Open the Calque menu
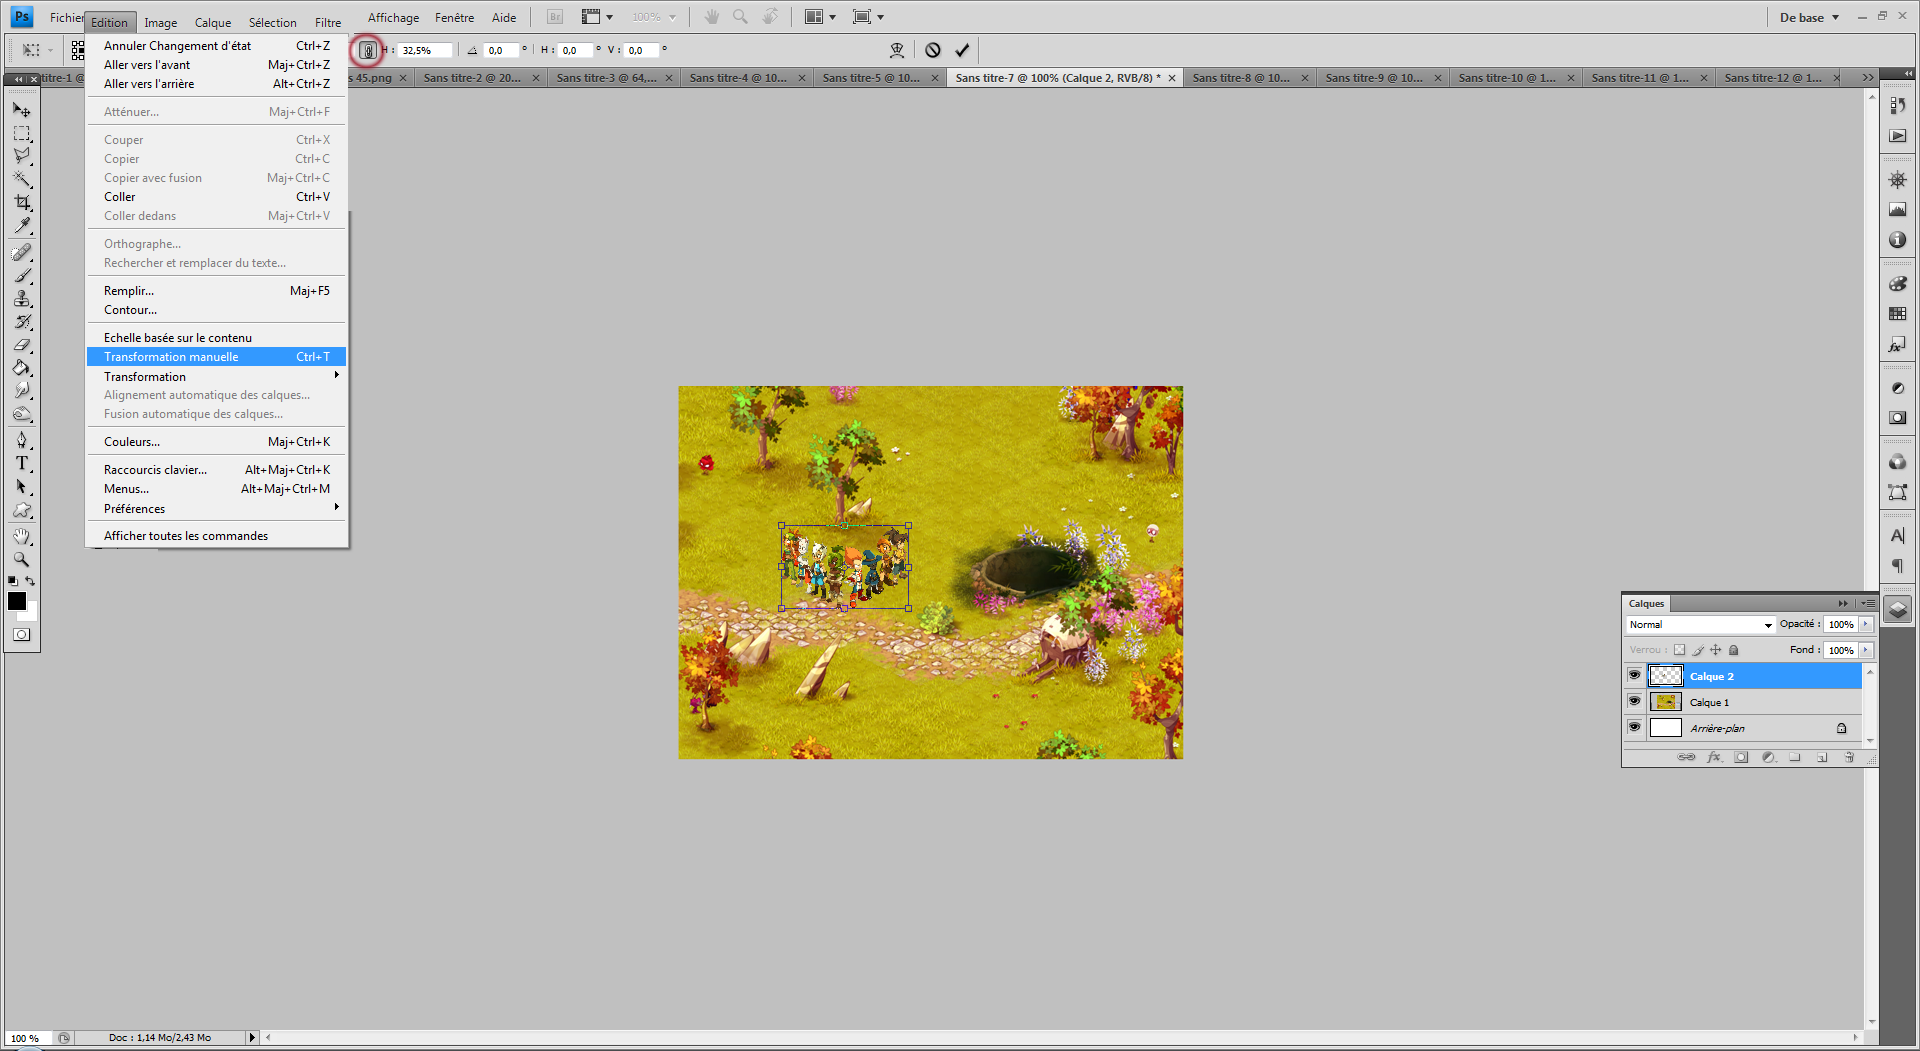This screenshot has height=1051, width=1920. coord(212,22)
